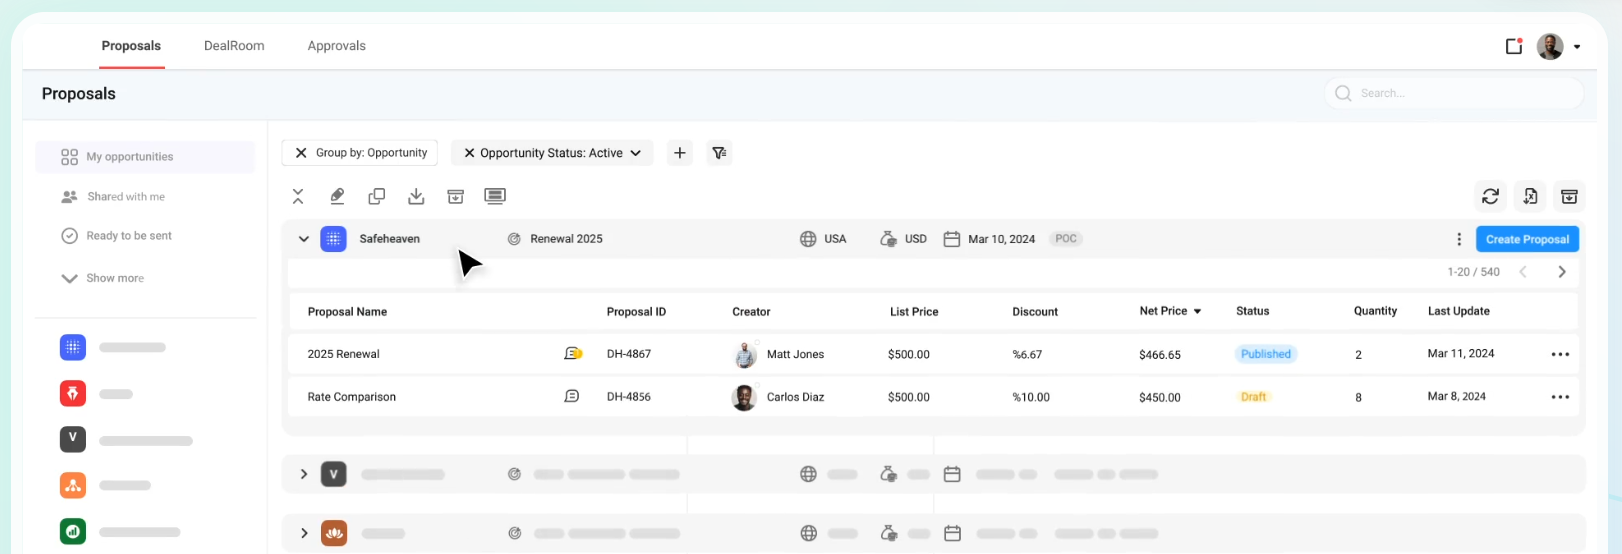Switch to the DealRoom tab
The height and width of the screenshot is (554, 1622).
(x=234, y=46)
